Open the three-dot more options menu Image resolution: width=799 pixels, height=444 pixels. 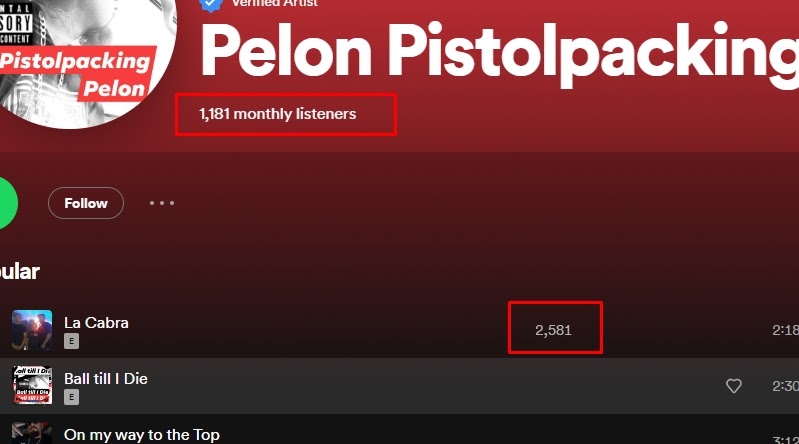click(x=162, y=203)
